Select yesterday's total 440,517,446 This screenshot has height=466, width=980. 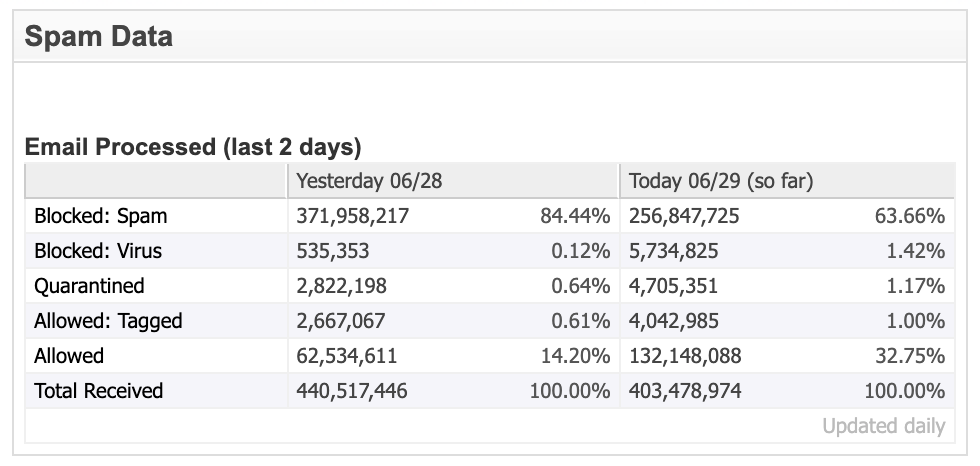pyautogui.click(x=352, y=391)
